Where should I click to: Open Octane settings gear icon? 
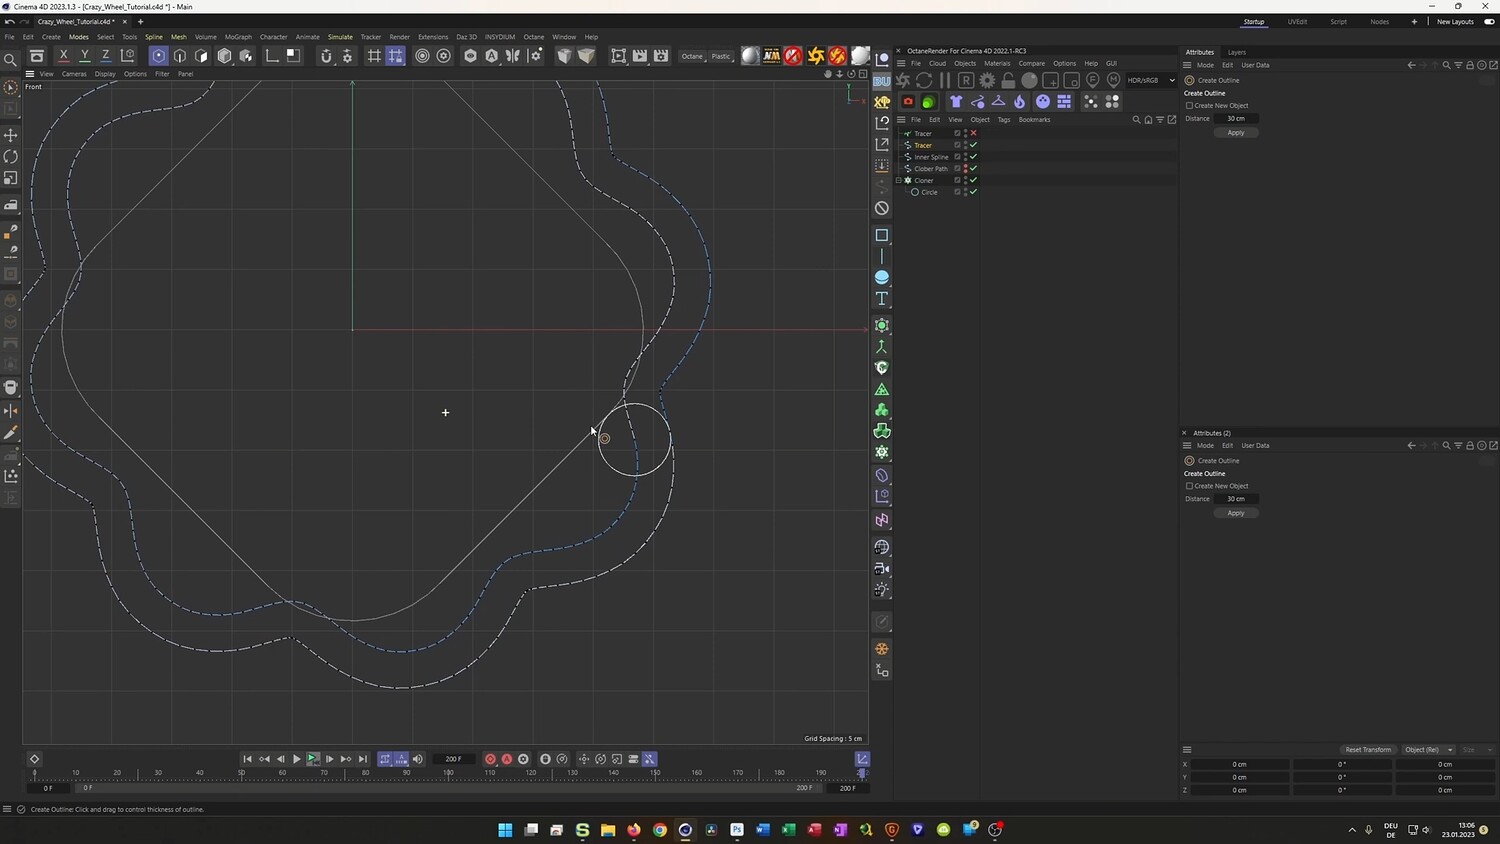pyautogui.click(x=987, y=80)
